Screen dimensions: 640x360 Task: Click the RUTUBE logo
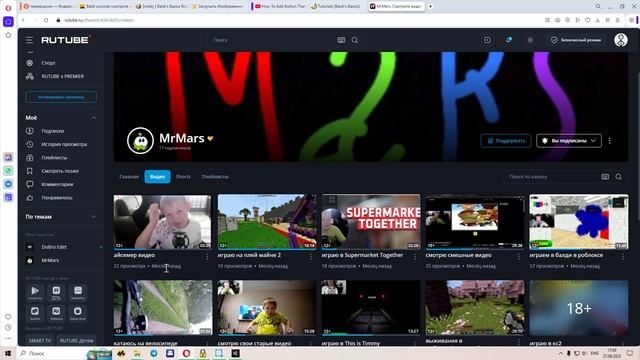click(65, 40)
